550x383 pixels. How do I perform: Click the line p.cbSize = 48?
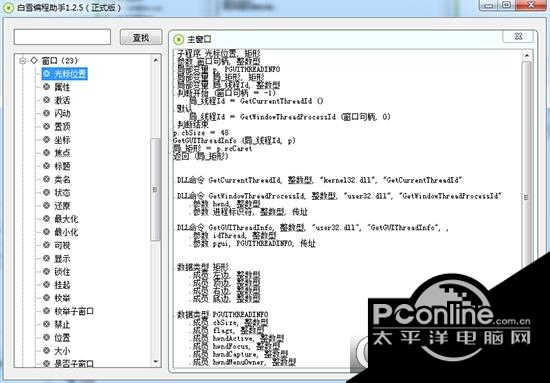201,133
